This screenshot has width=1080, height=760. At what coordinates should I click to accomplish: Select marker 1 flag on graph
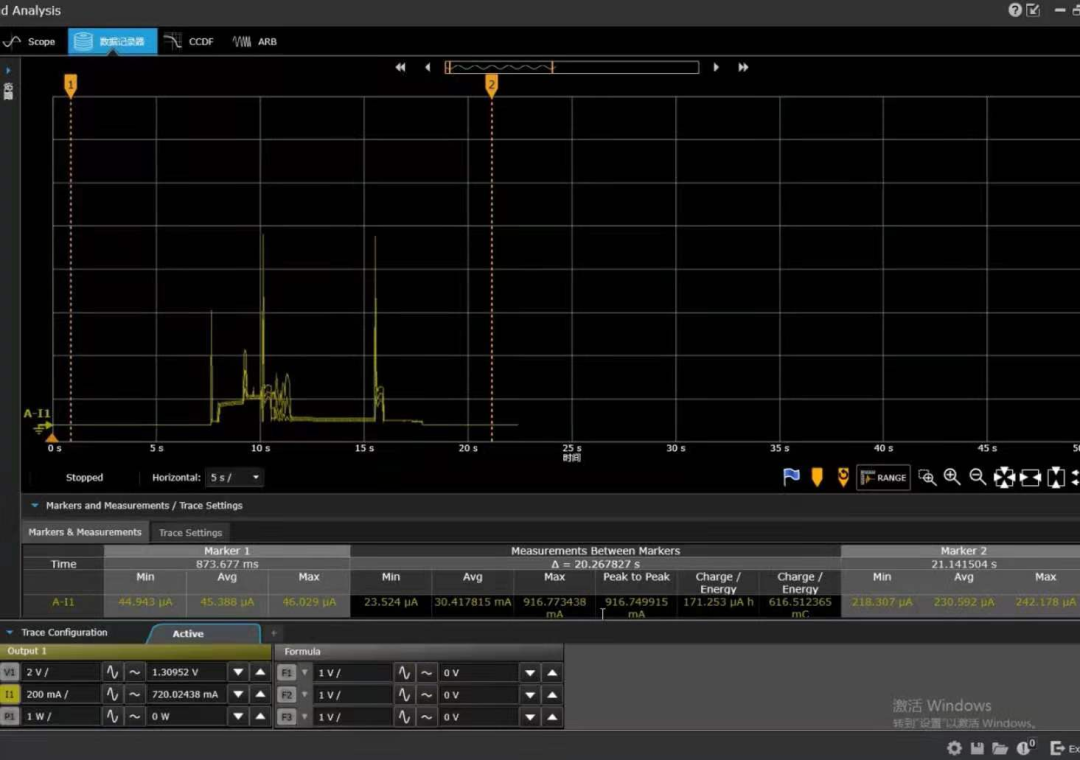(x=70, y=85)
